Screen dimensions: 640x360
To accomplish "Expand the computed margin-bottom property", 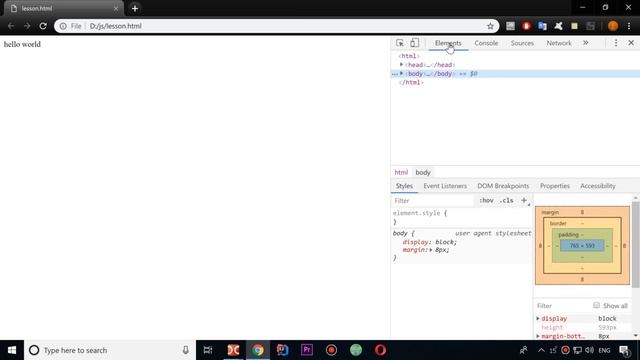I will coord(538,336).
